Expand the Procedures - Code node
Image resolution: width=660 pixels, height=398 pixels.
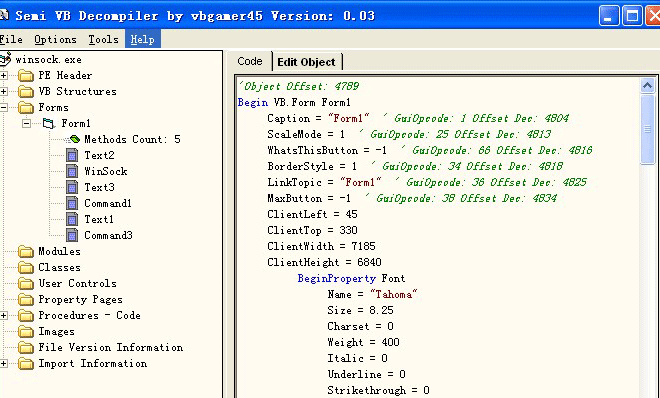coord(3,316)
